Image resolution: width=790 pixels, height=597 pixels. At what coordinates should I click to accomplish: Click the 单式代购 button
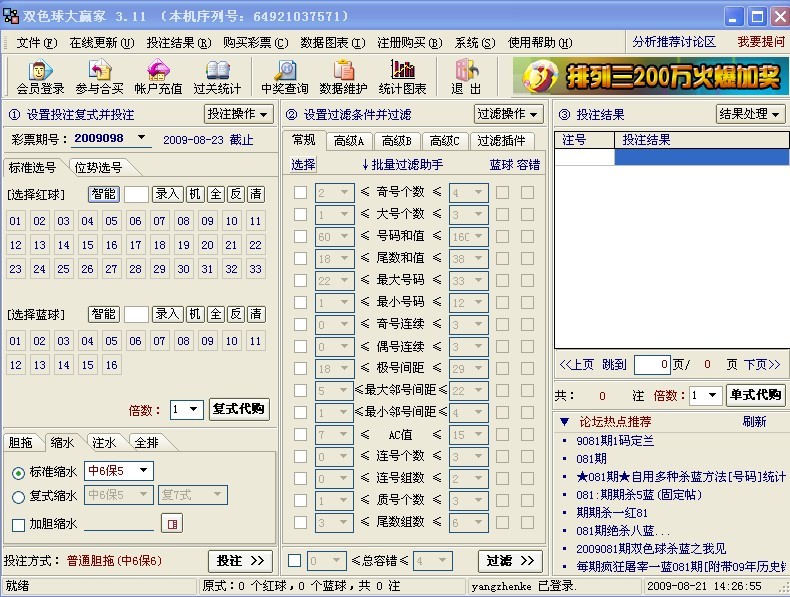pyautogui.click(x=756, y=395)
